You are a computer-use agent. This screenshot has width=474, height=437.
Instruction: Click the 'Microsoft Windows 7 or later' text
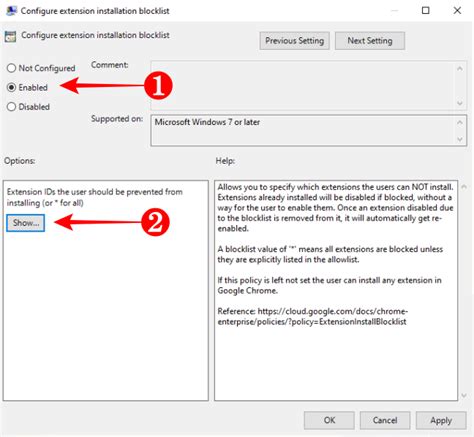(207, 122)
